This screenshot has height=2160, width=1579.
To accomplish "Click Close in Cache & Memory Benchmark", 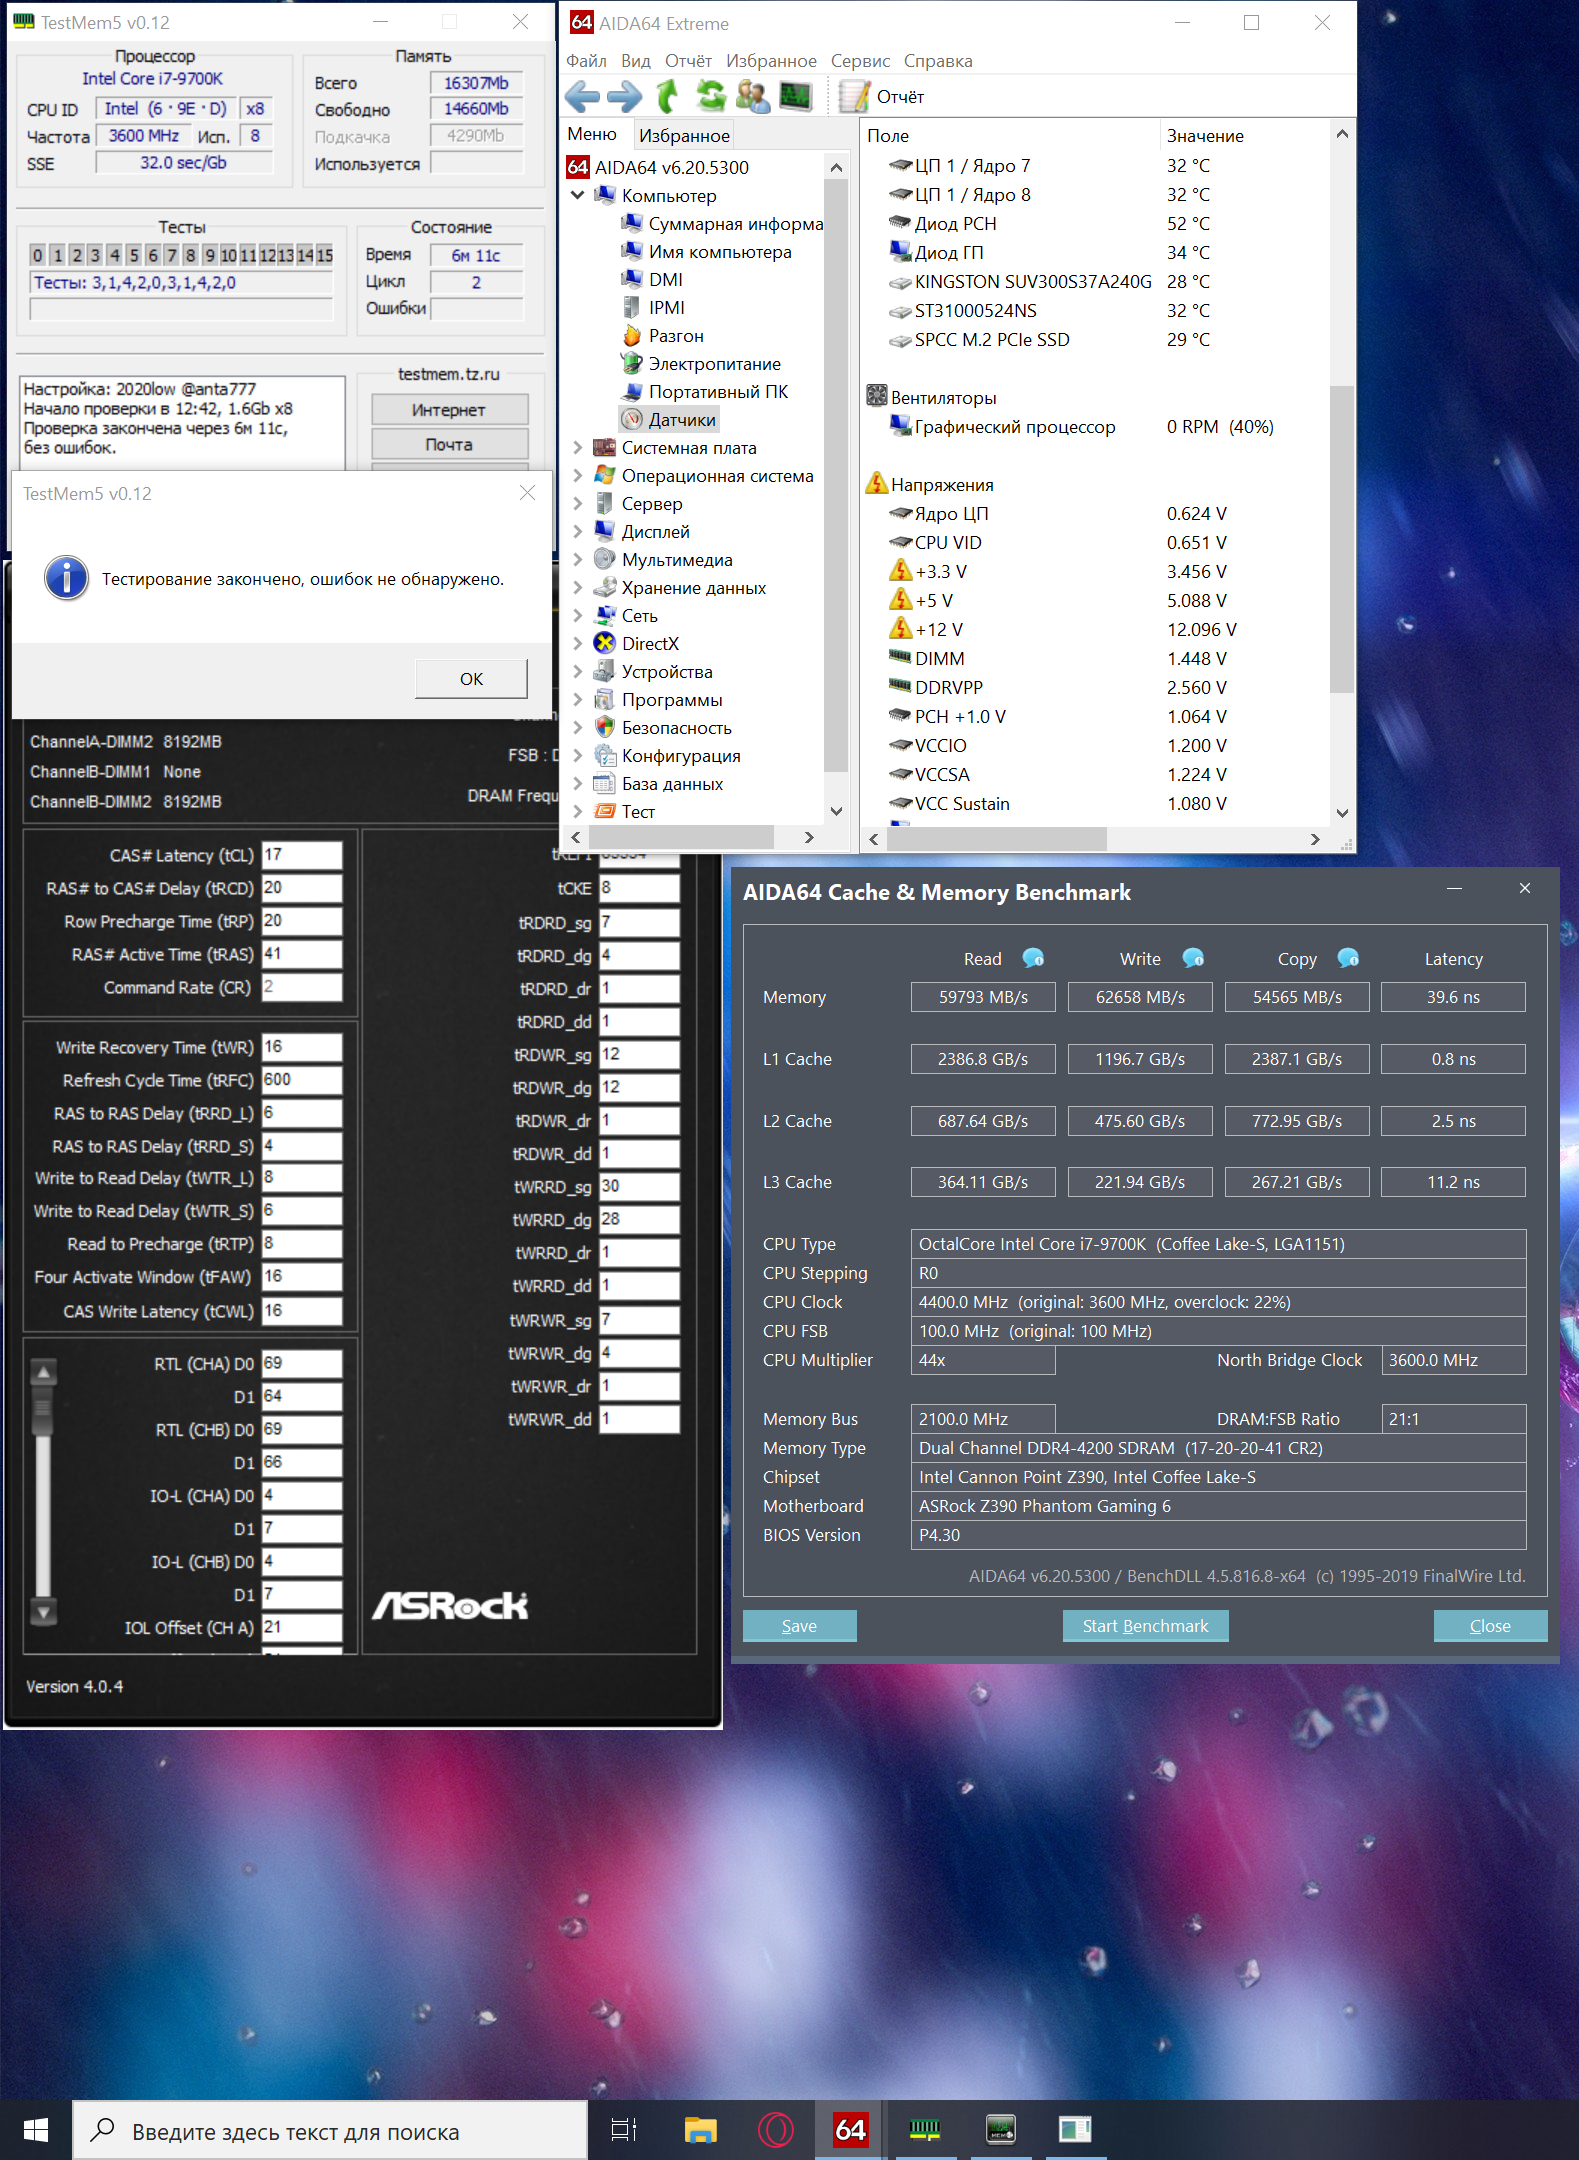I will (x=1490, y=1626).
